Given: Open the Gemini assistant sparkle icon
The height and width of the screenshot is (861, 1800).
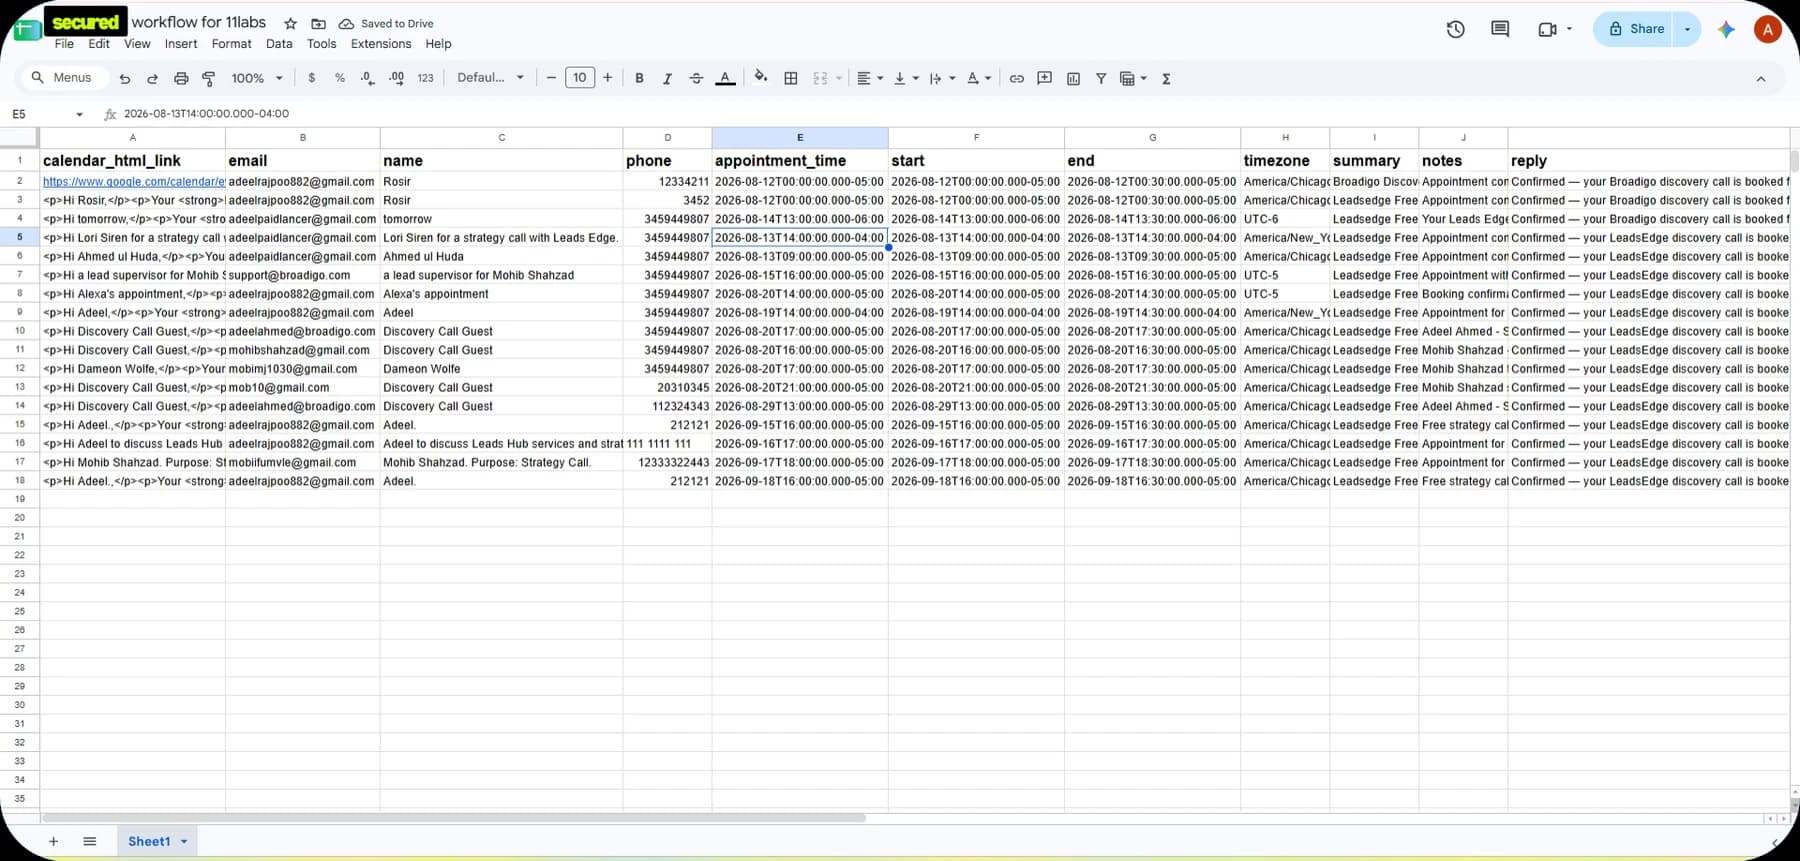Looking at the screenshot, I should tap(1726, 29).
